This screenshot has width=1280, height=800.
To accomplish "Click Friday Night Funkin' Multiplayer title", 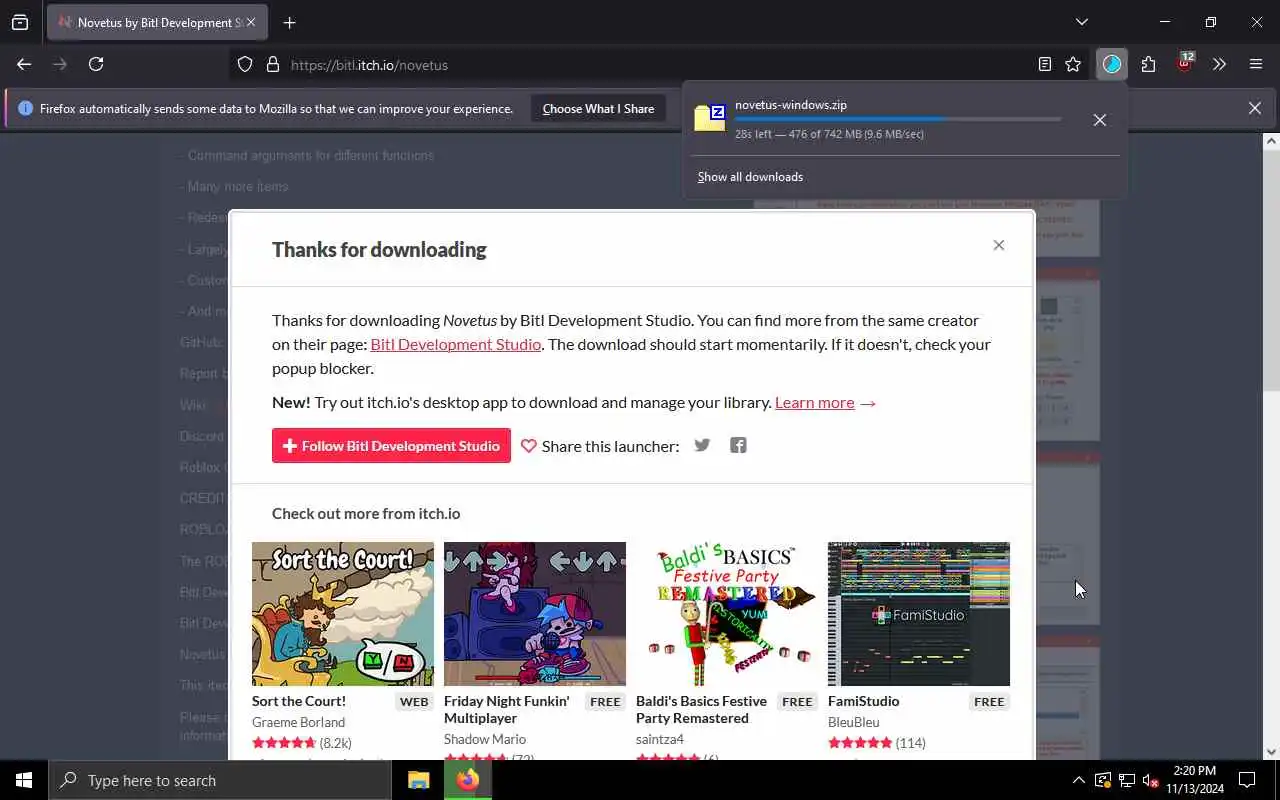I will (x=507, y=710).
